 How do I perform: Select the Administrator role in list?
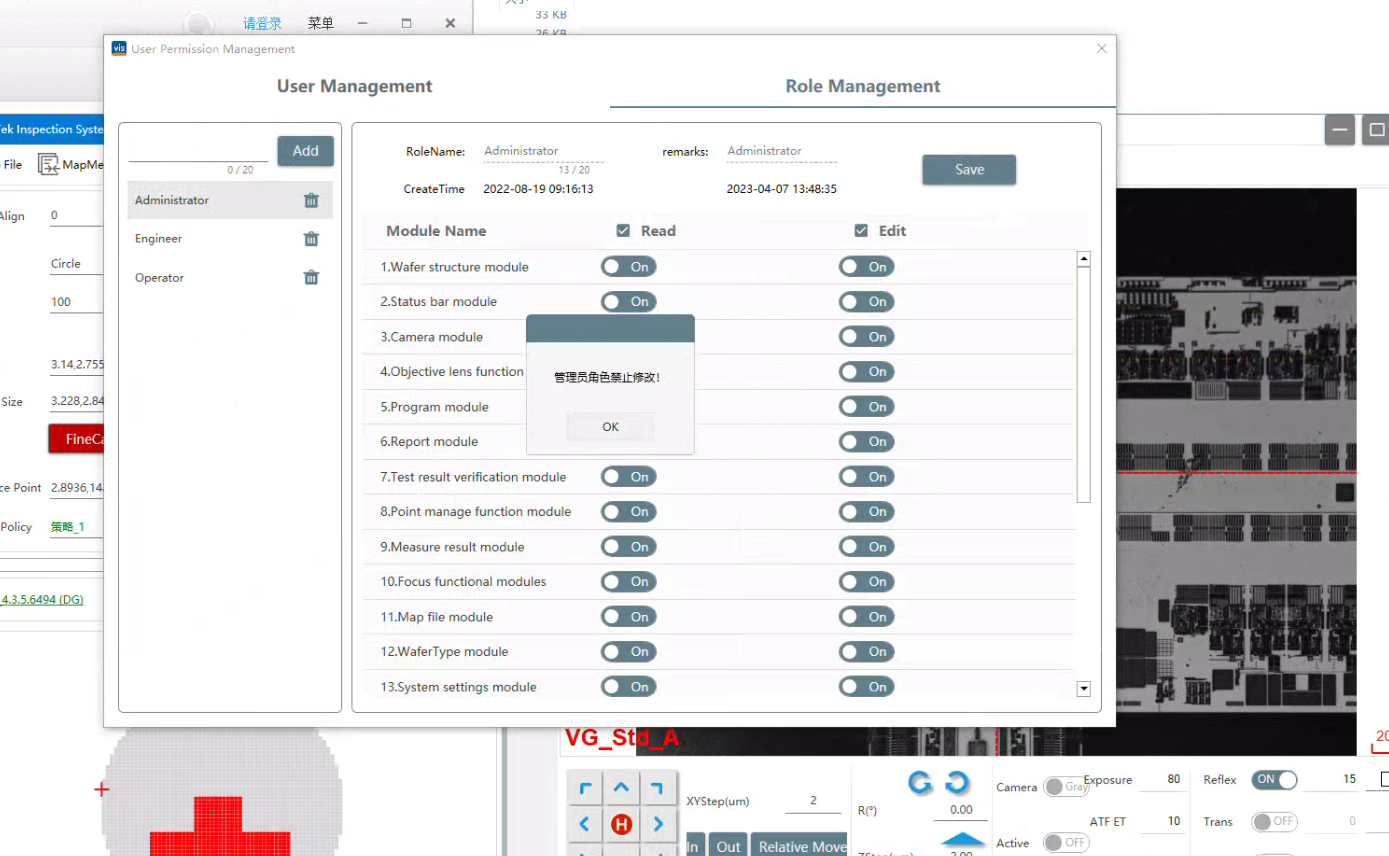click(230, 200)
